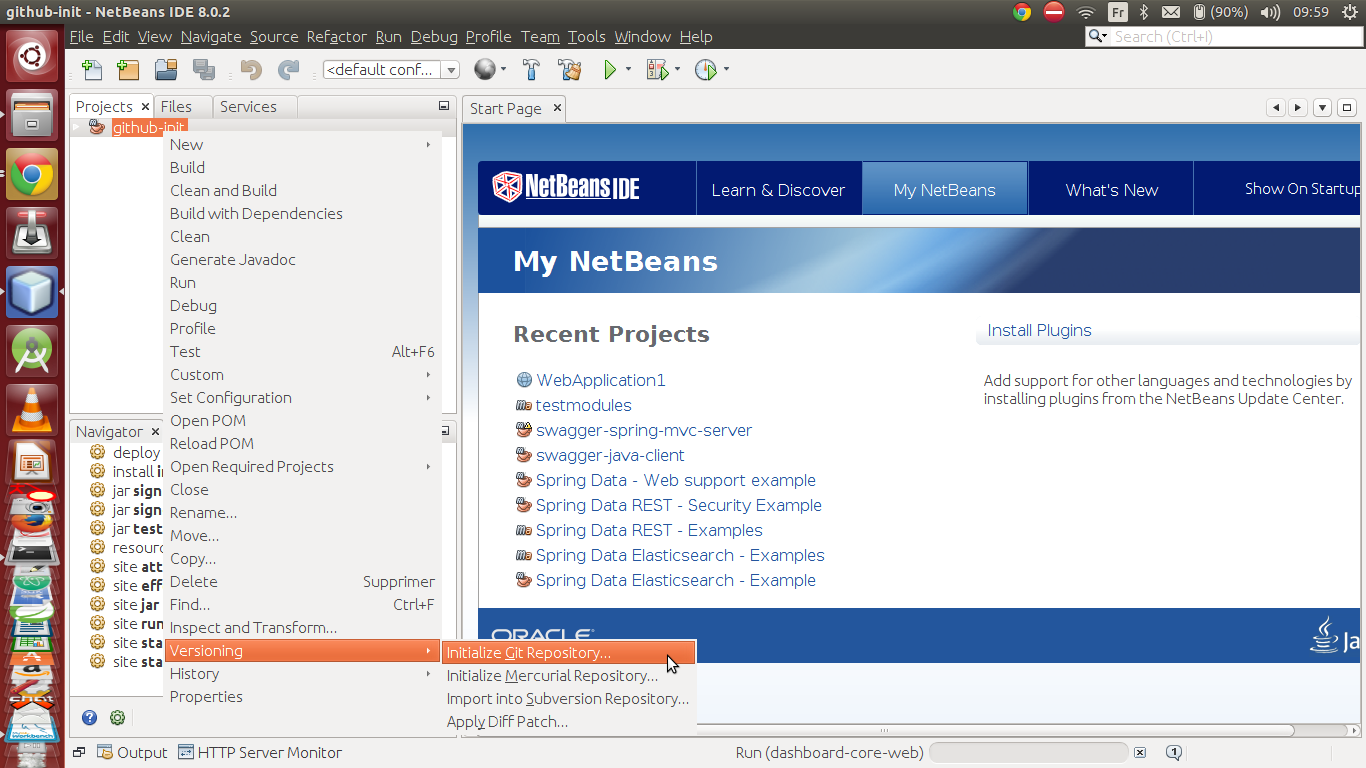
Task: Close the Start Page tab
Action: 558,108
